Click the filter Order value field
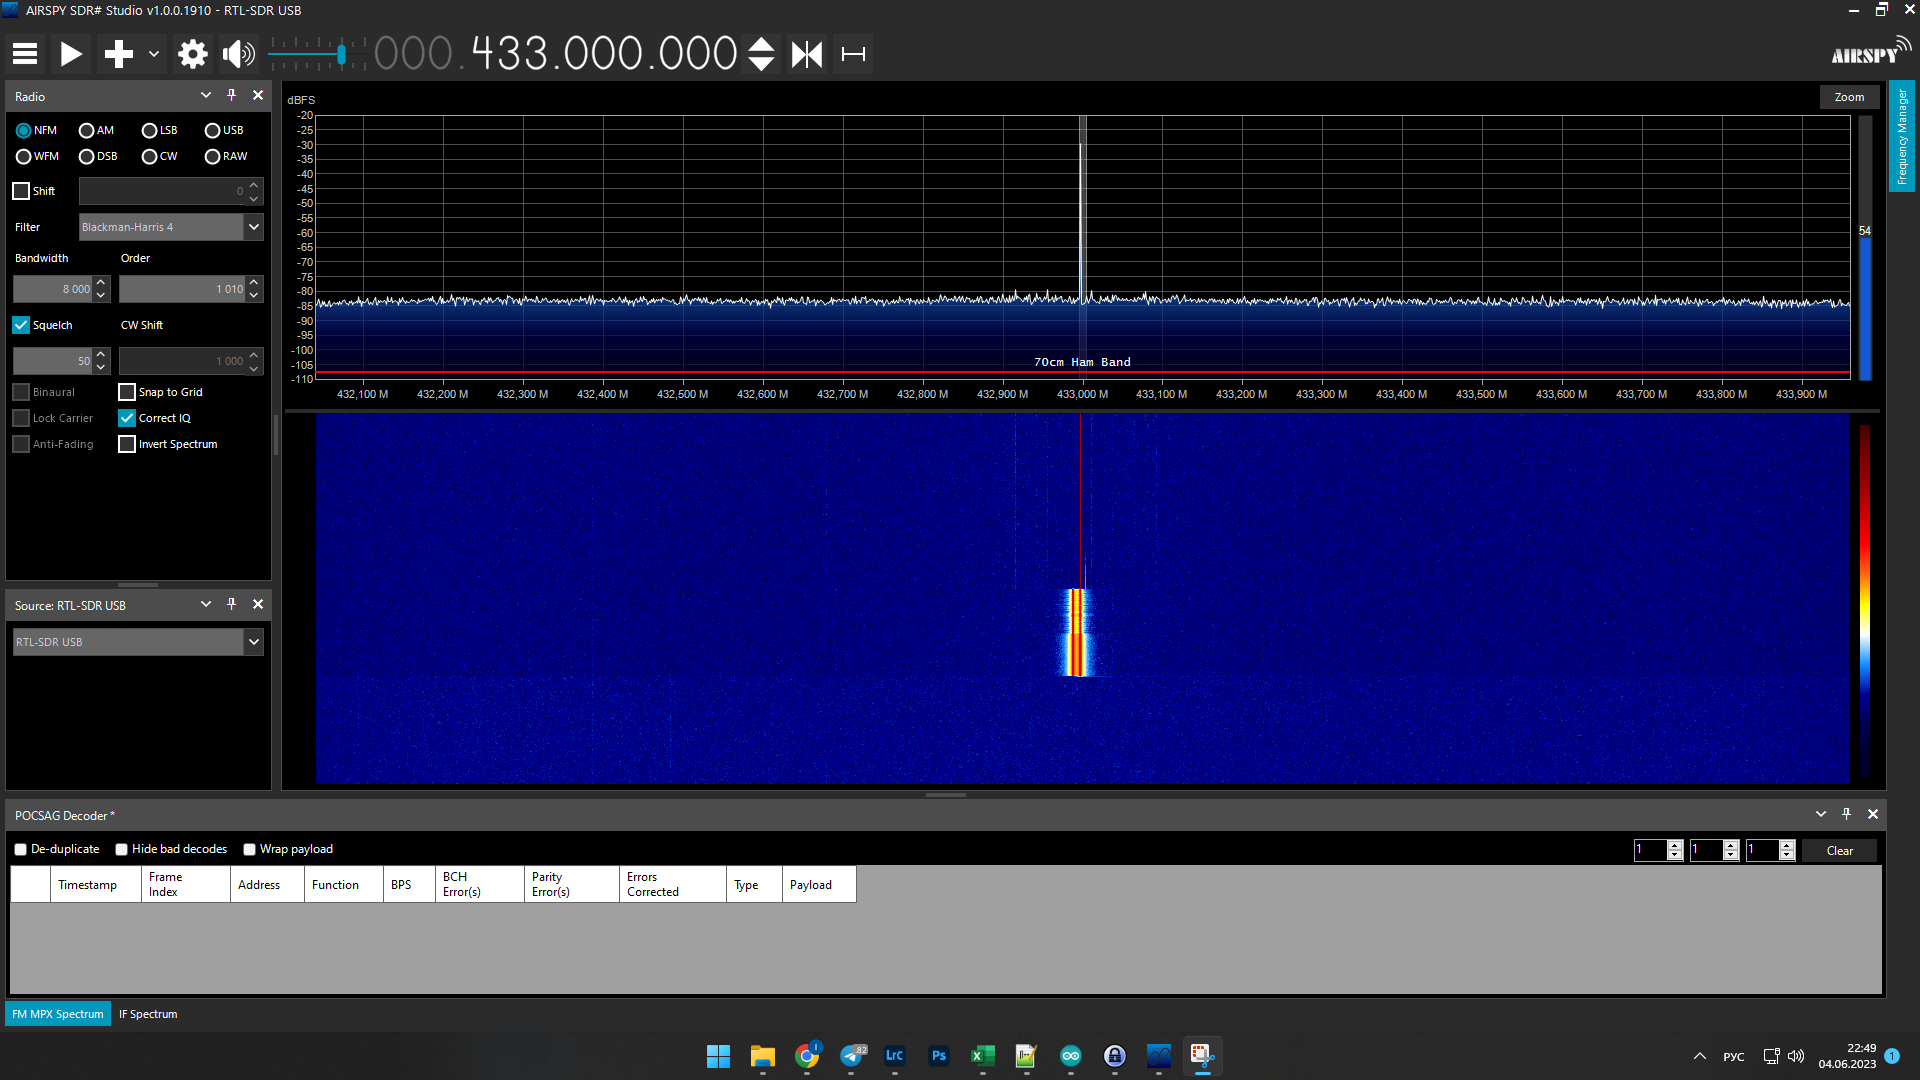 (182, 289)
